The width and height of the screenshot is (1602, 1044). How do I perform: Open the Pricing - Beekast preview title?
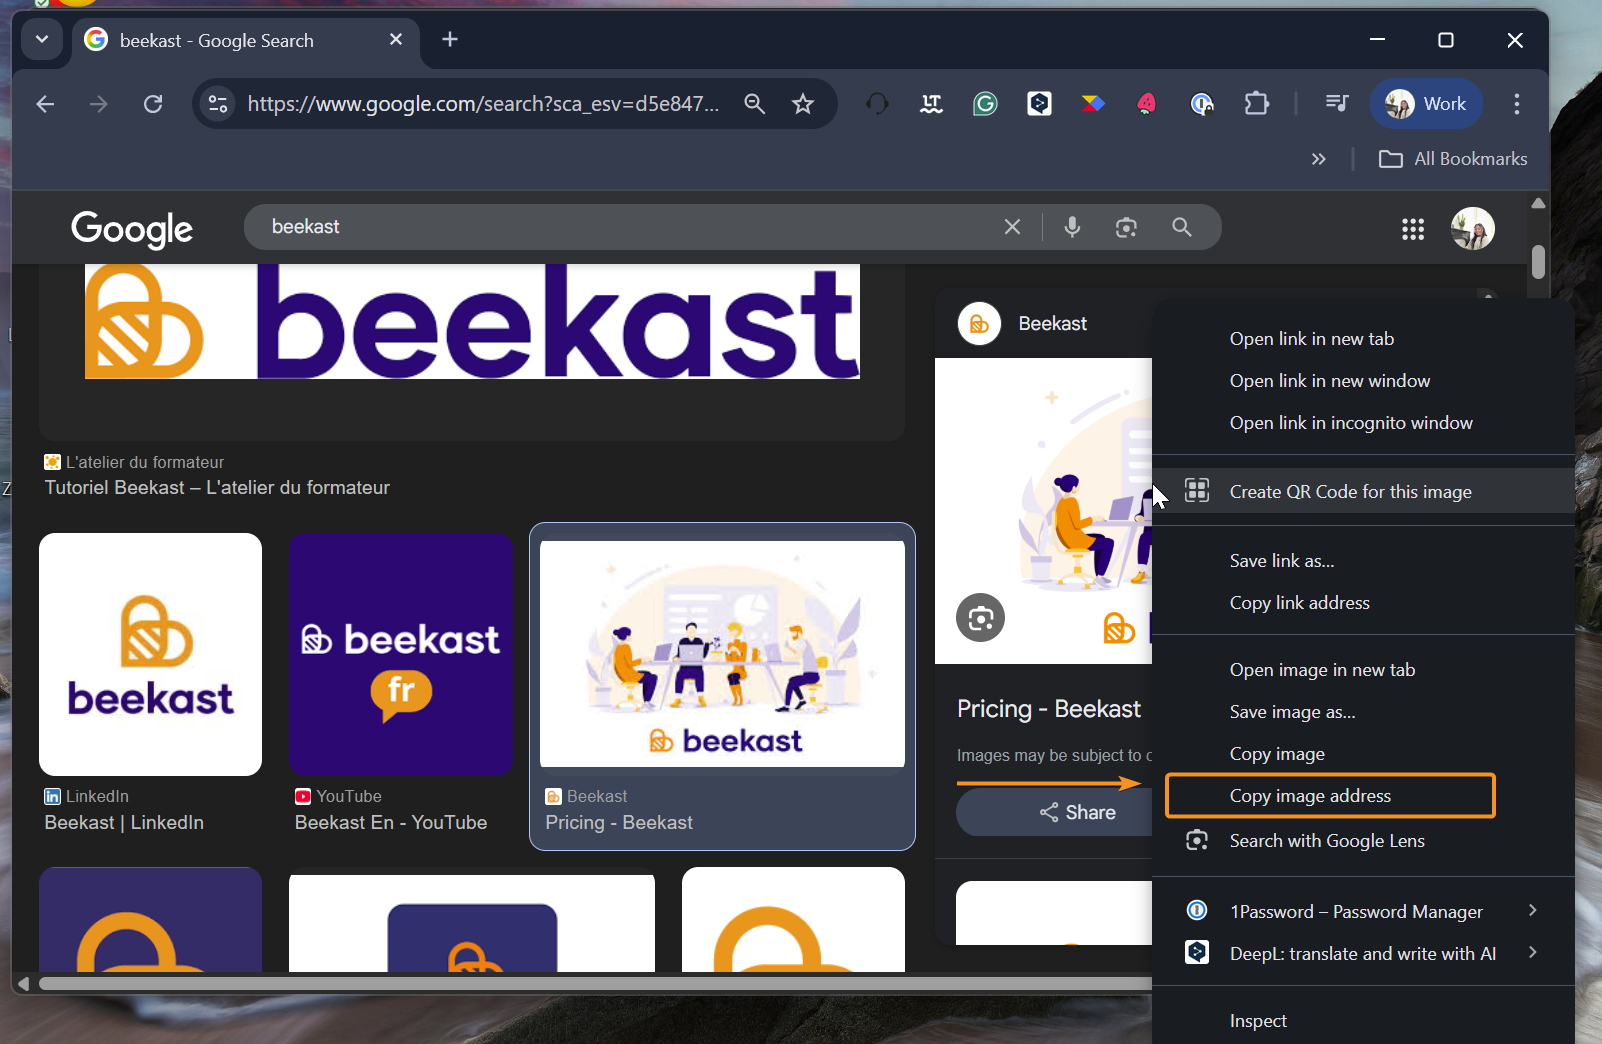coord(1049,709)
